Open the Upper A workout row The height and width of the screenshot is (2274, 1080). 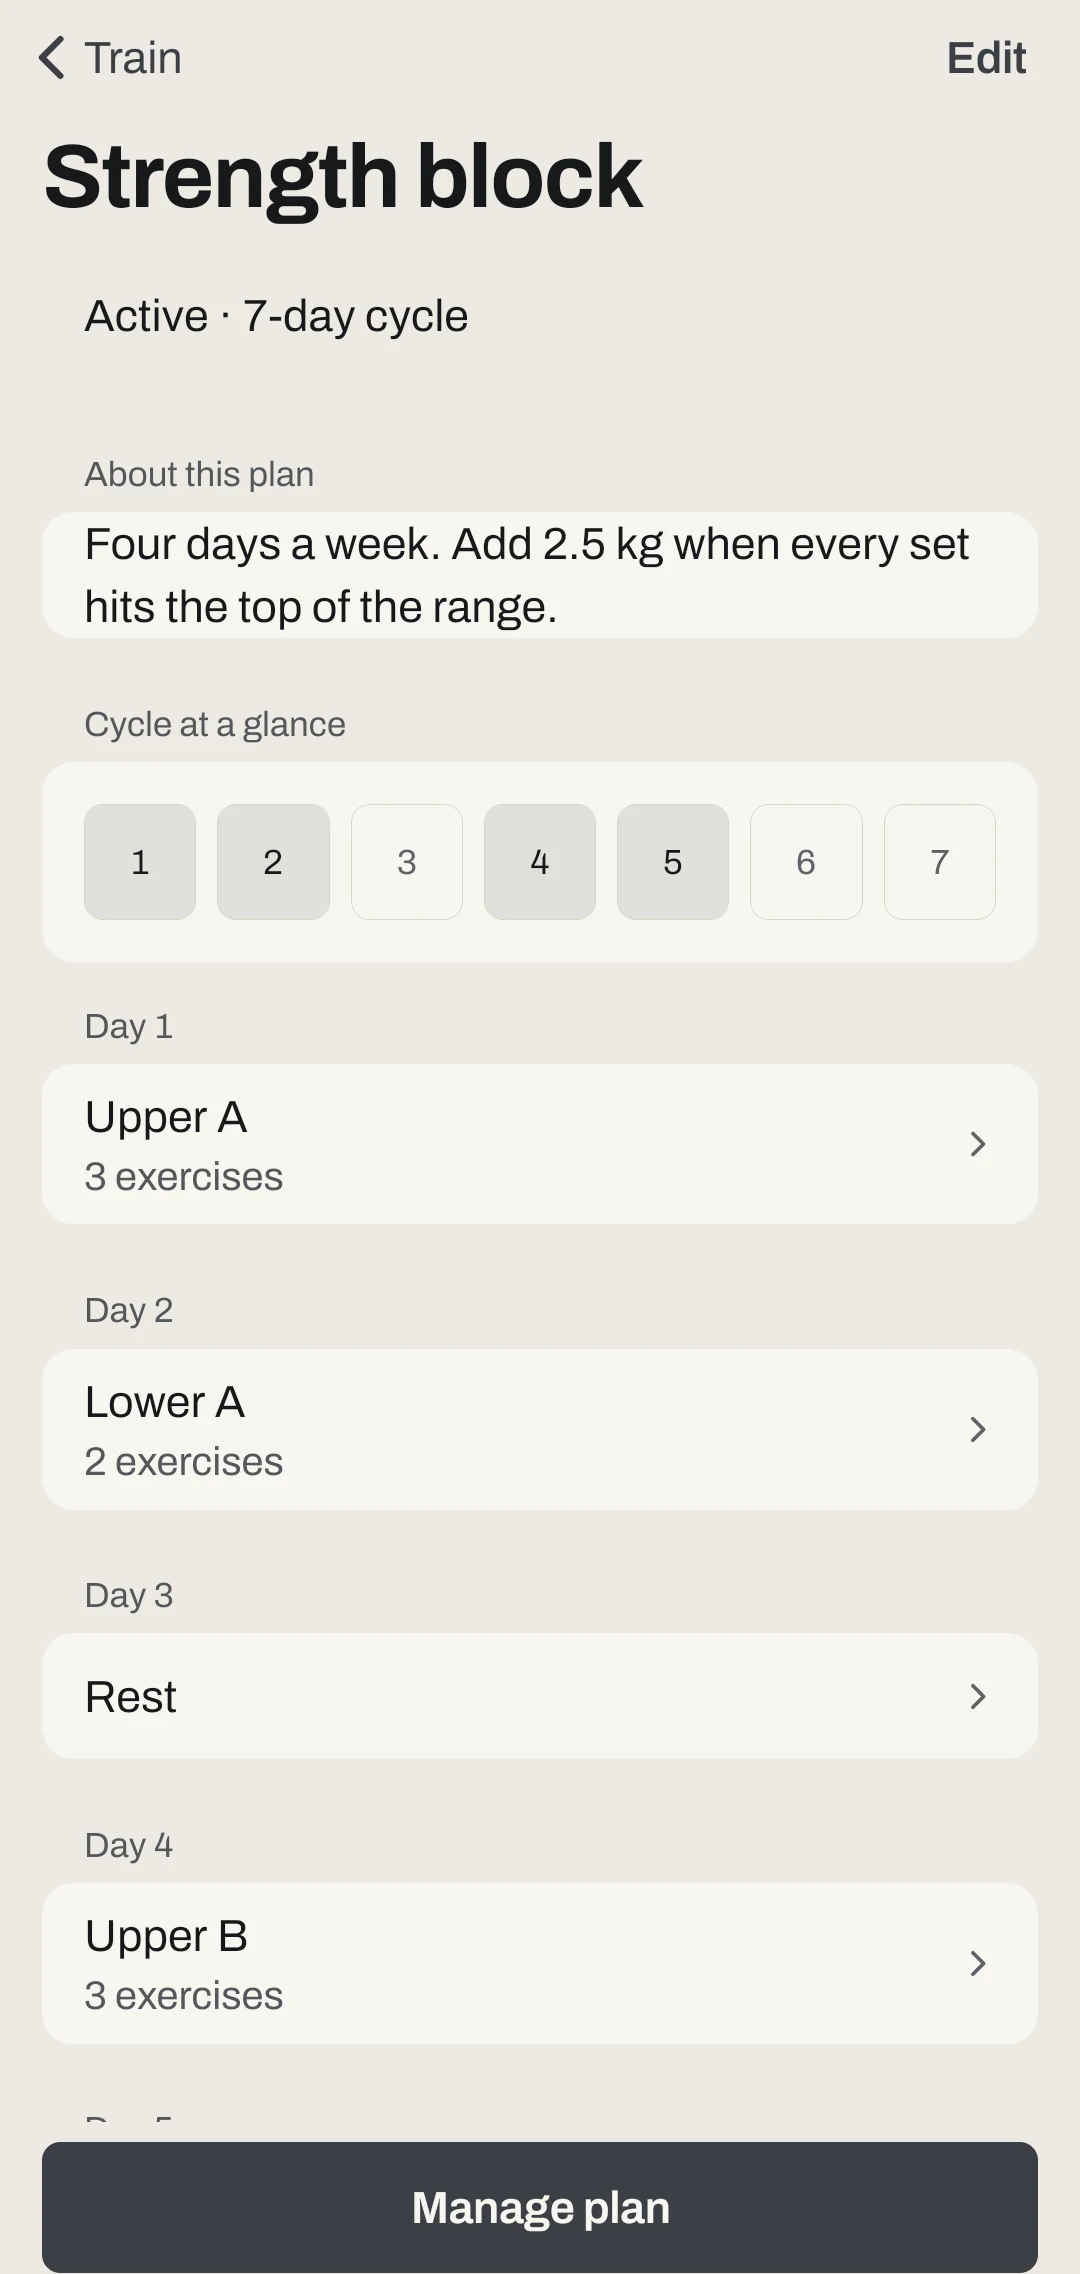click(540, 1144)
